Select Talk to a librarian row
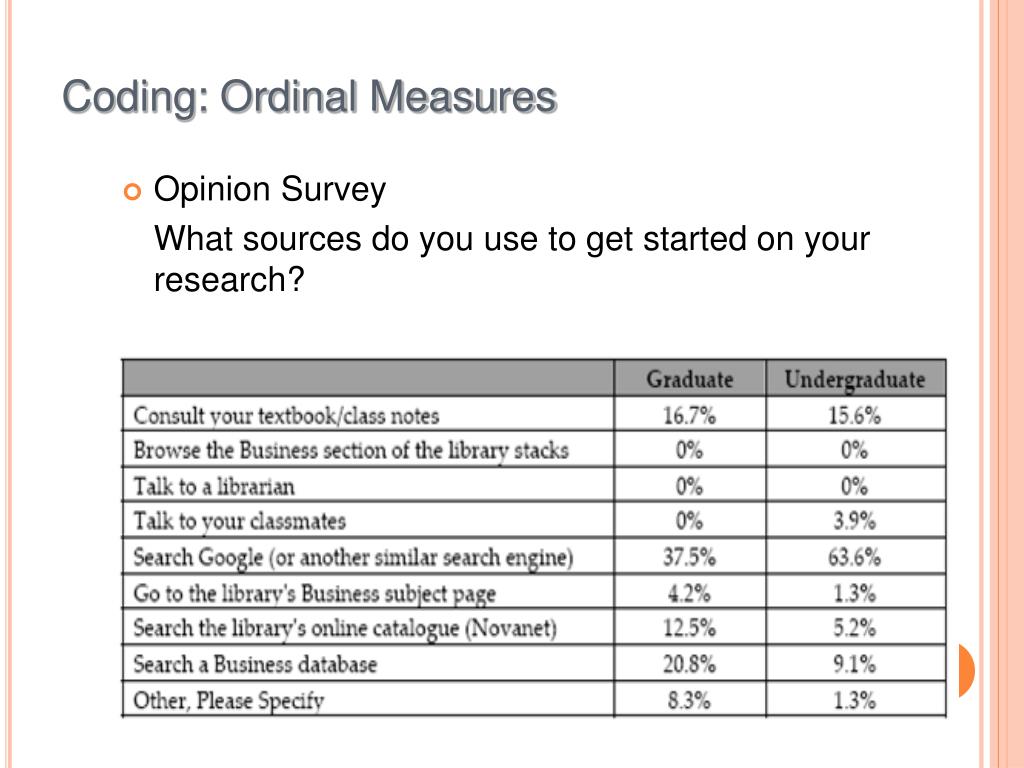 (x=534, y=485)
